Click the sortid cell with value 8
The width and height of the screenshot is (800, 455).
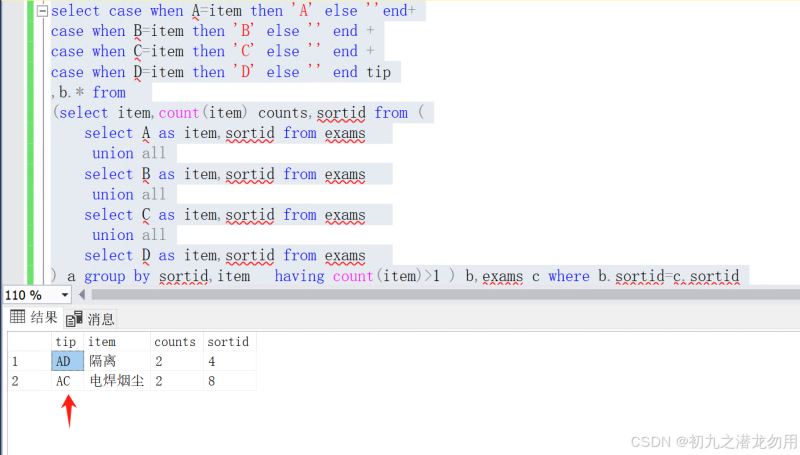point(229,381)
